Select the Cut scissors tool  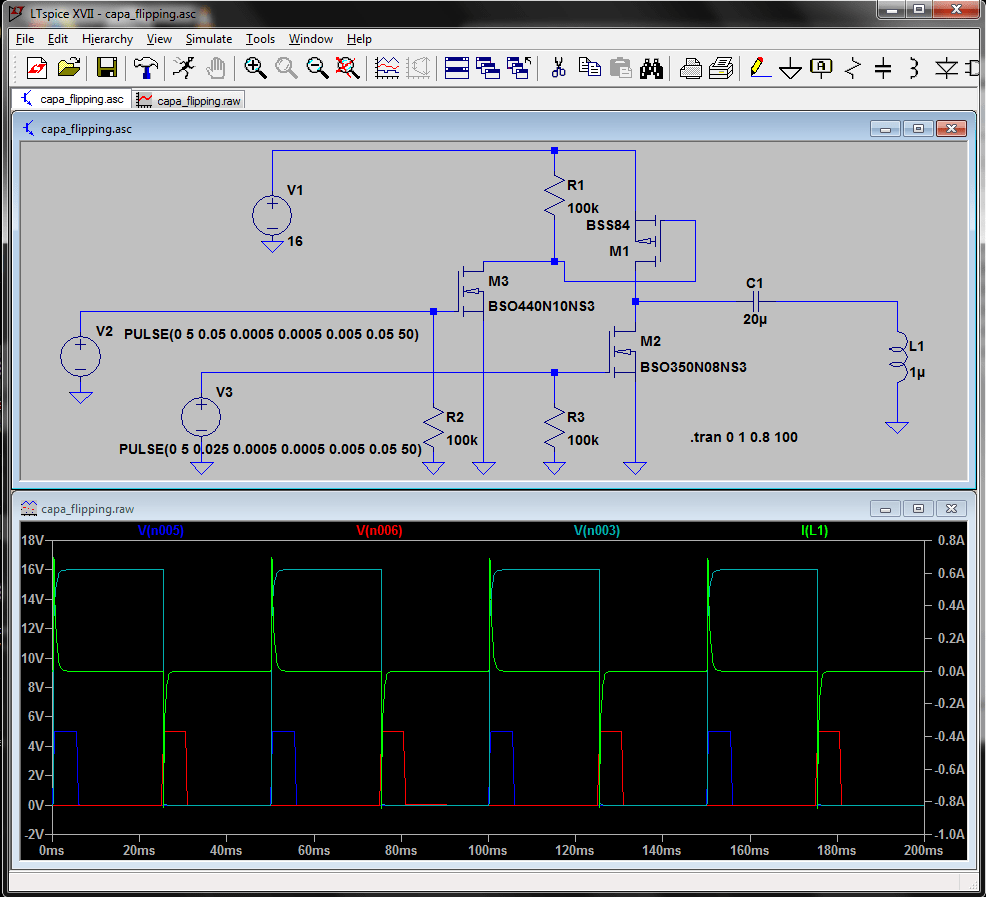click(559, 68)
